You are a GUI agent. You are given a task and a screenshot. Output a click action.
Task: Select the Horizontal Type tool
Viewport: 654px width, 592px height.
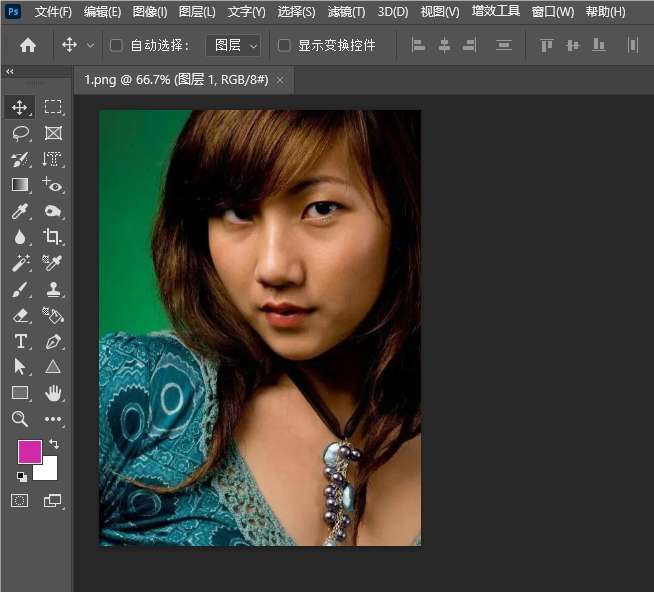pos(21,341)
